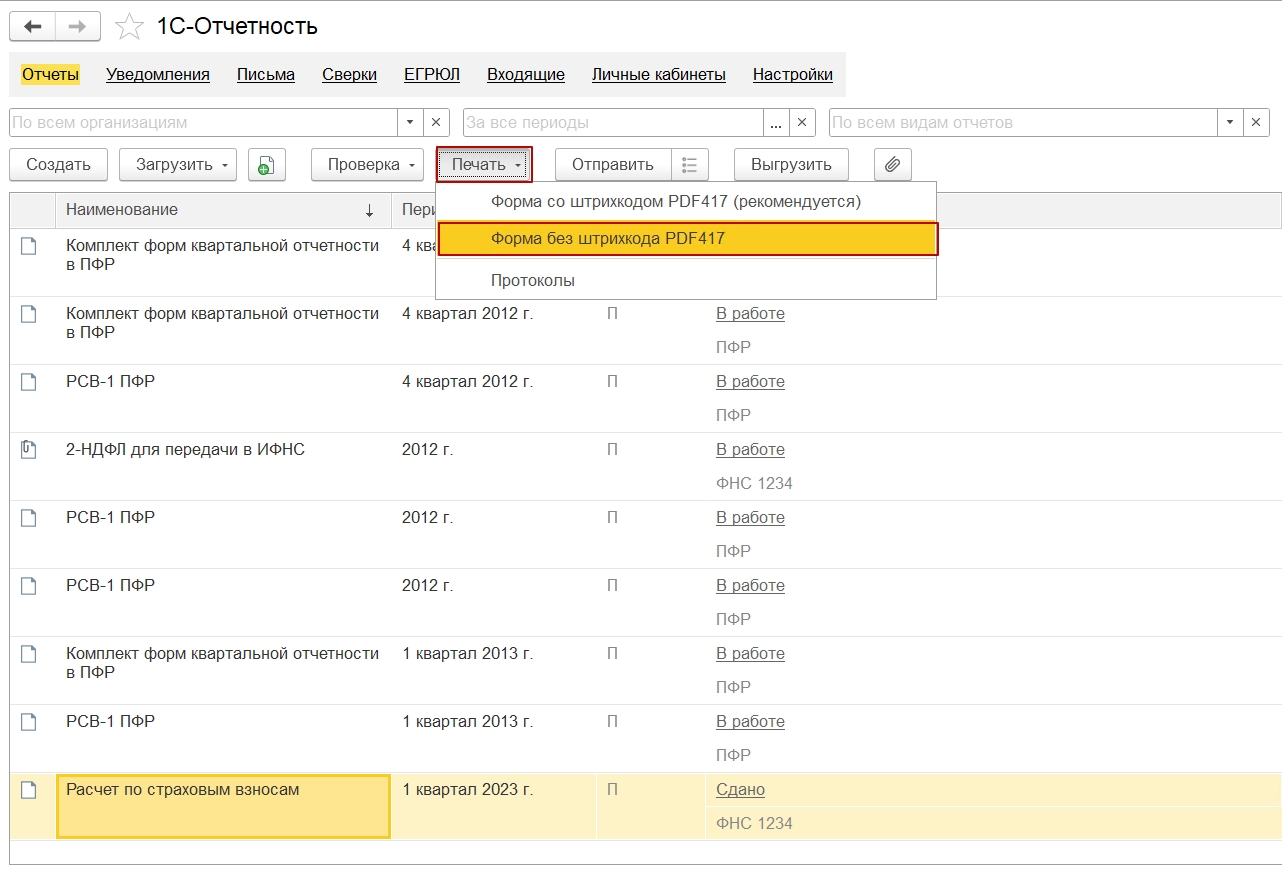This screenshot has height=874, width=1282.
Task: Open the Настройки tab
Action: 793,74
